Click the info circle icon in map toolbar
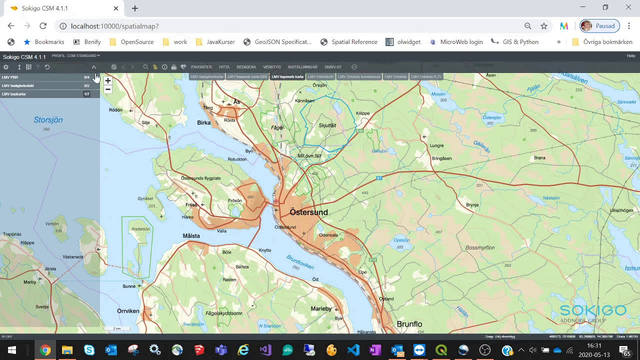Viewport: 640px width, 360px height. [x=164, y=67]
